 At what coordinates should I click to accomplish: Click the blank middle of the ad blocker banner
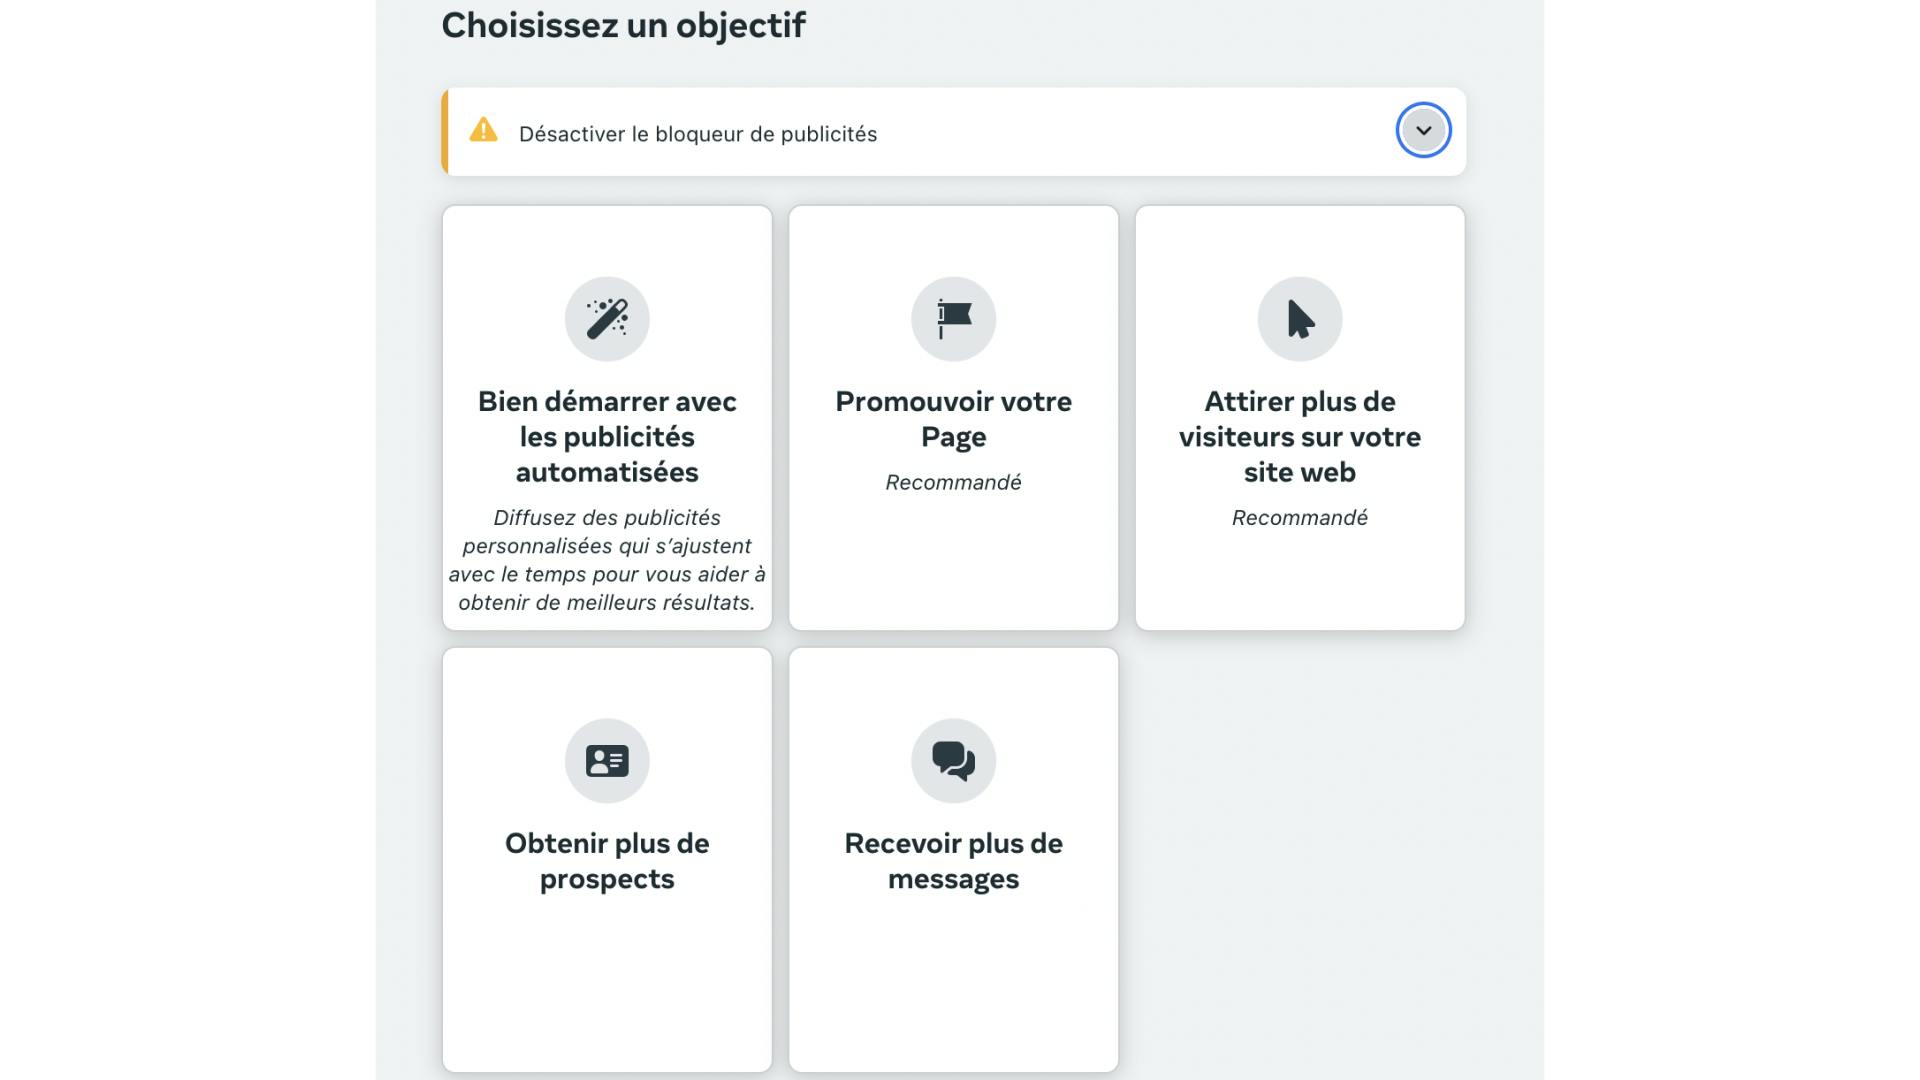[1130, 132]
